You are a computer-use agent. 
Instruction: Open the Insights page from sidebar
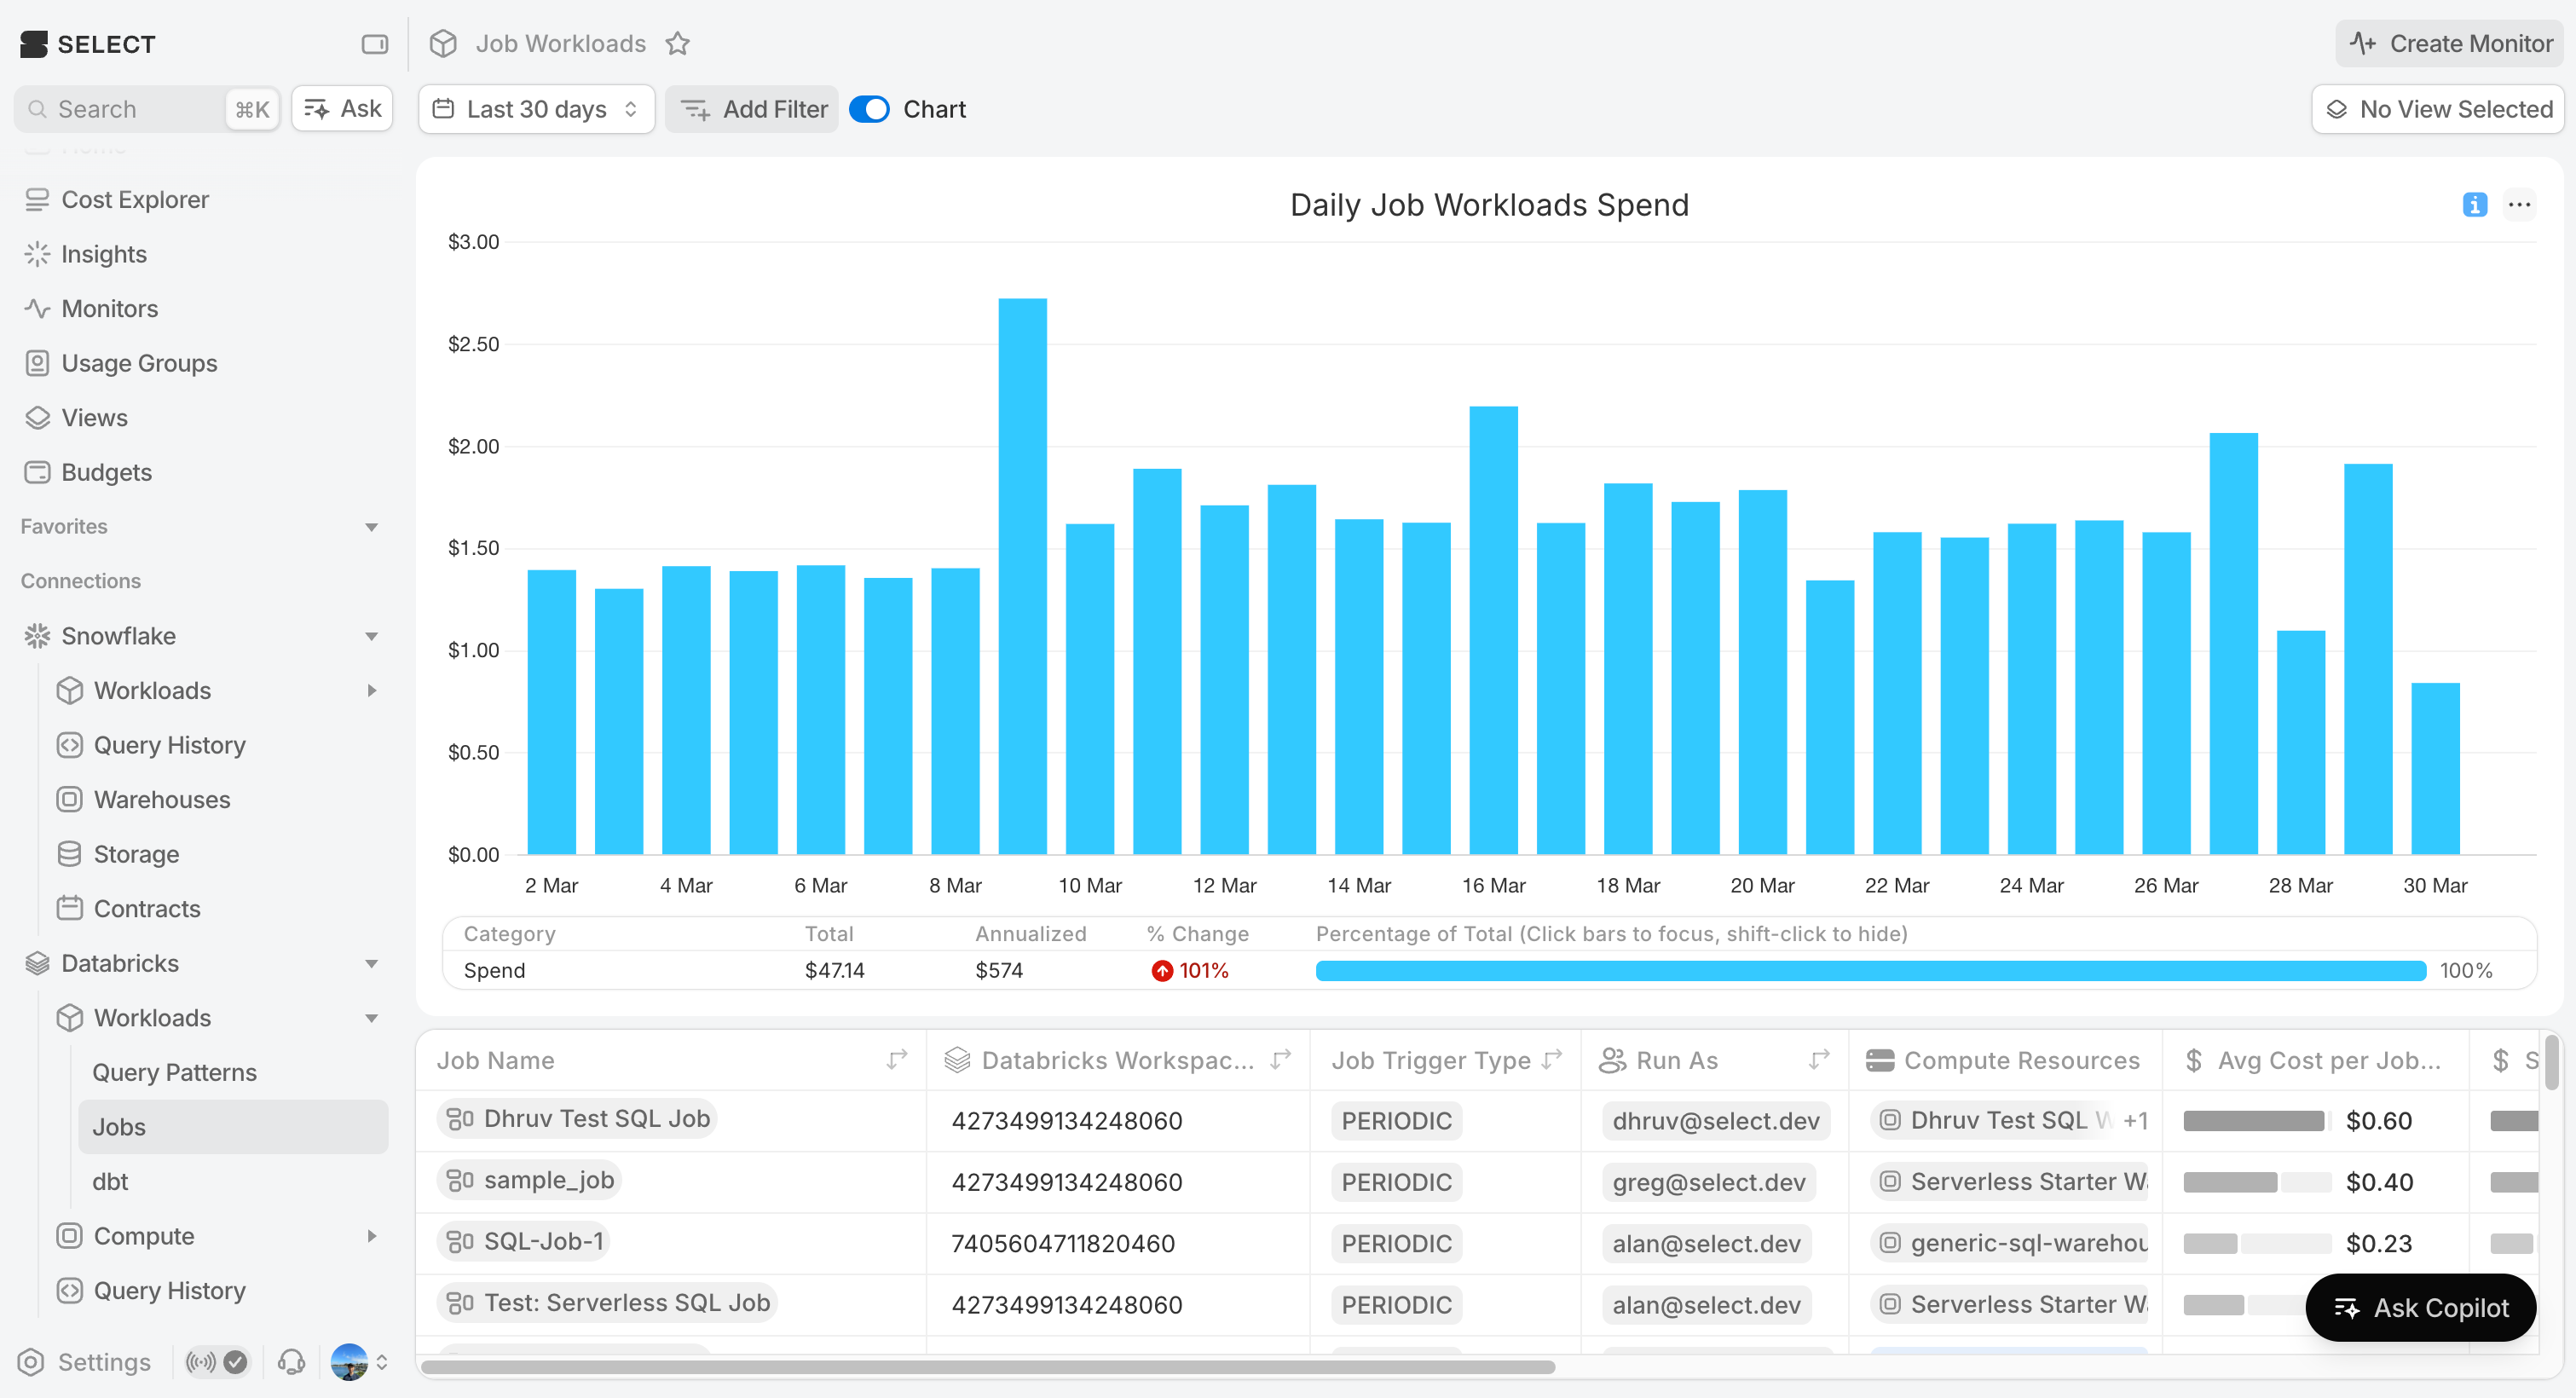coord(104,254)
